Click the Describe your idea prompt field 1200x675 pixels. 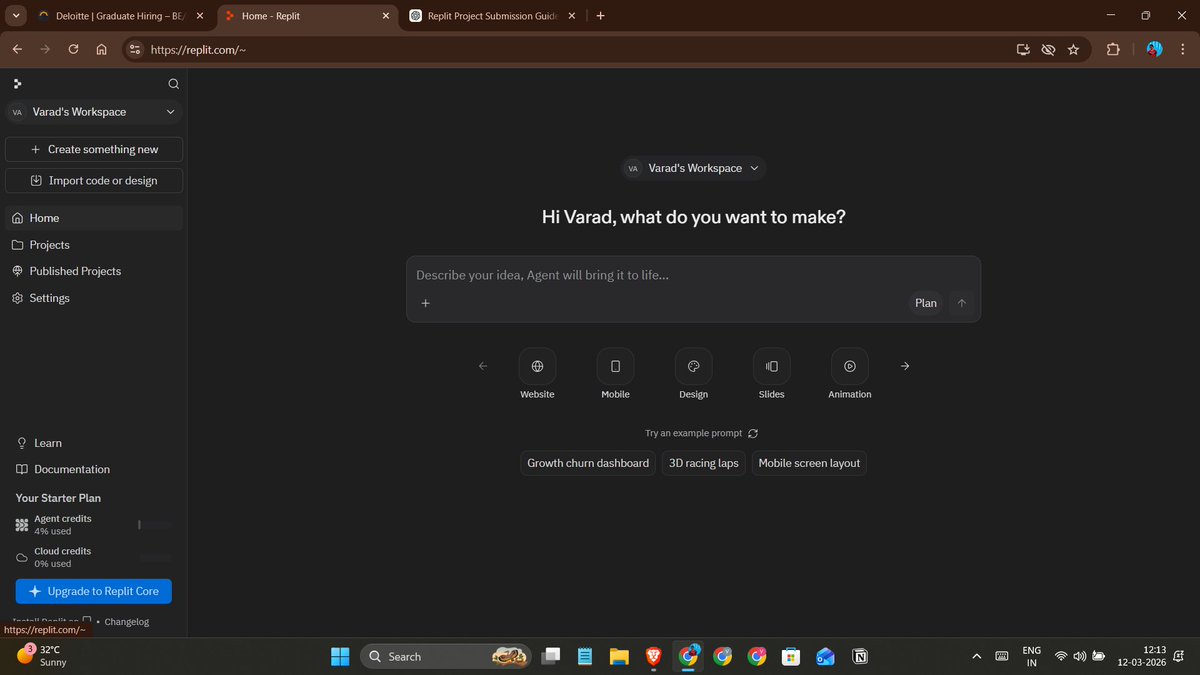[x=693, y=275]
